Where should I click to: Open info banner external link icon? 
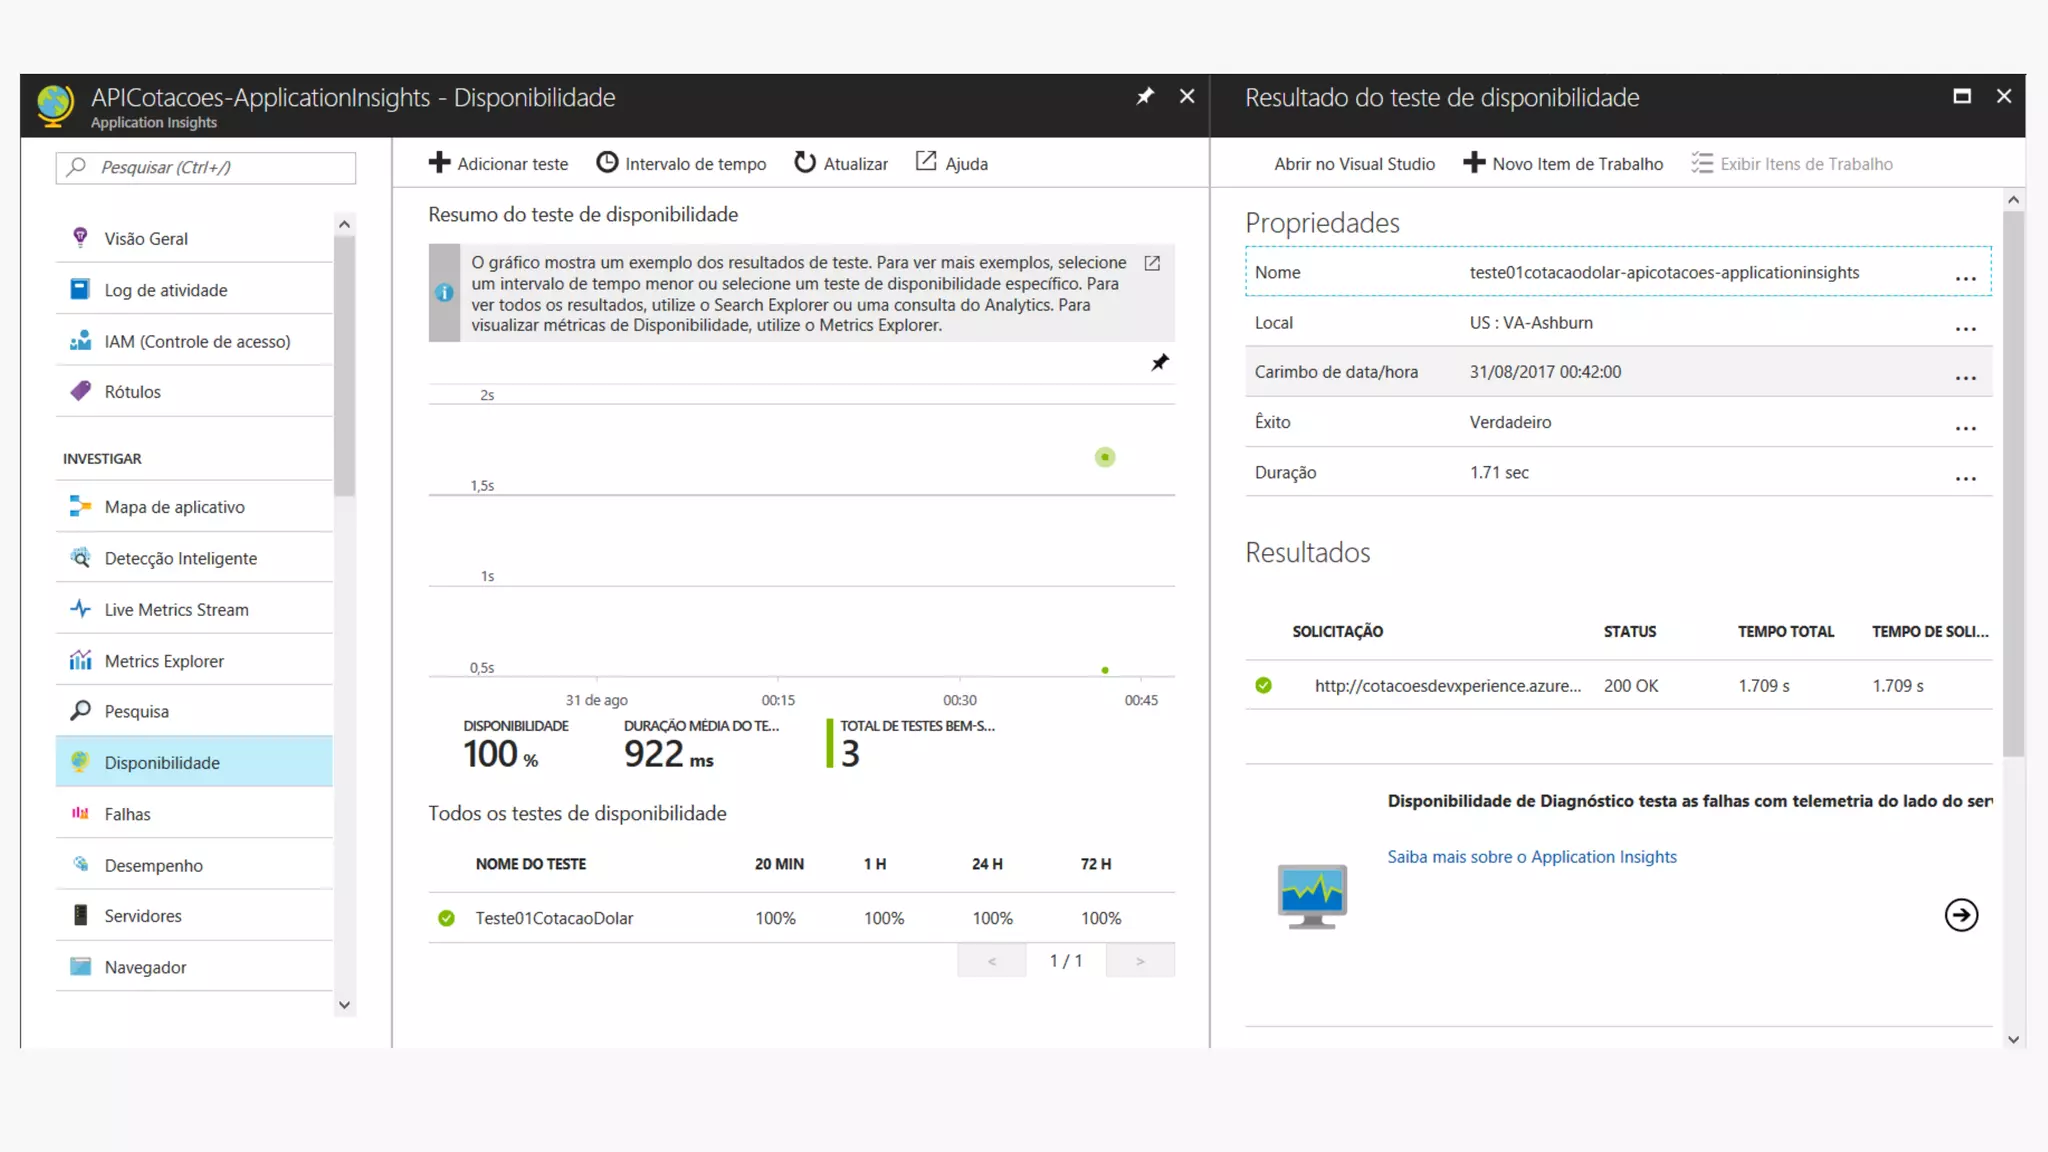click(x=1152, y=263)
